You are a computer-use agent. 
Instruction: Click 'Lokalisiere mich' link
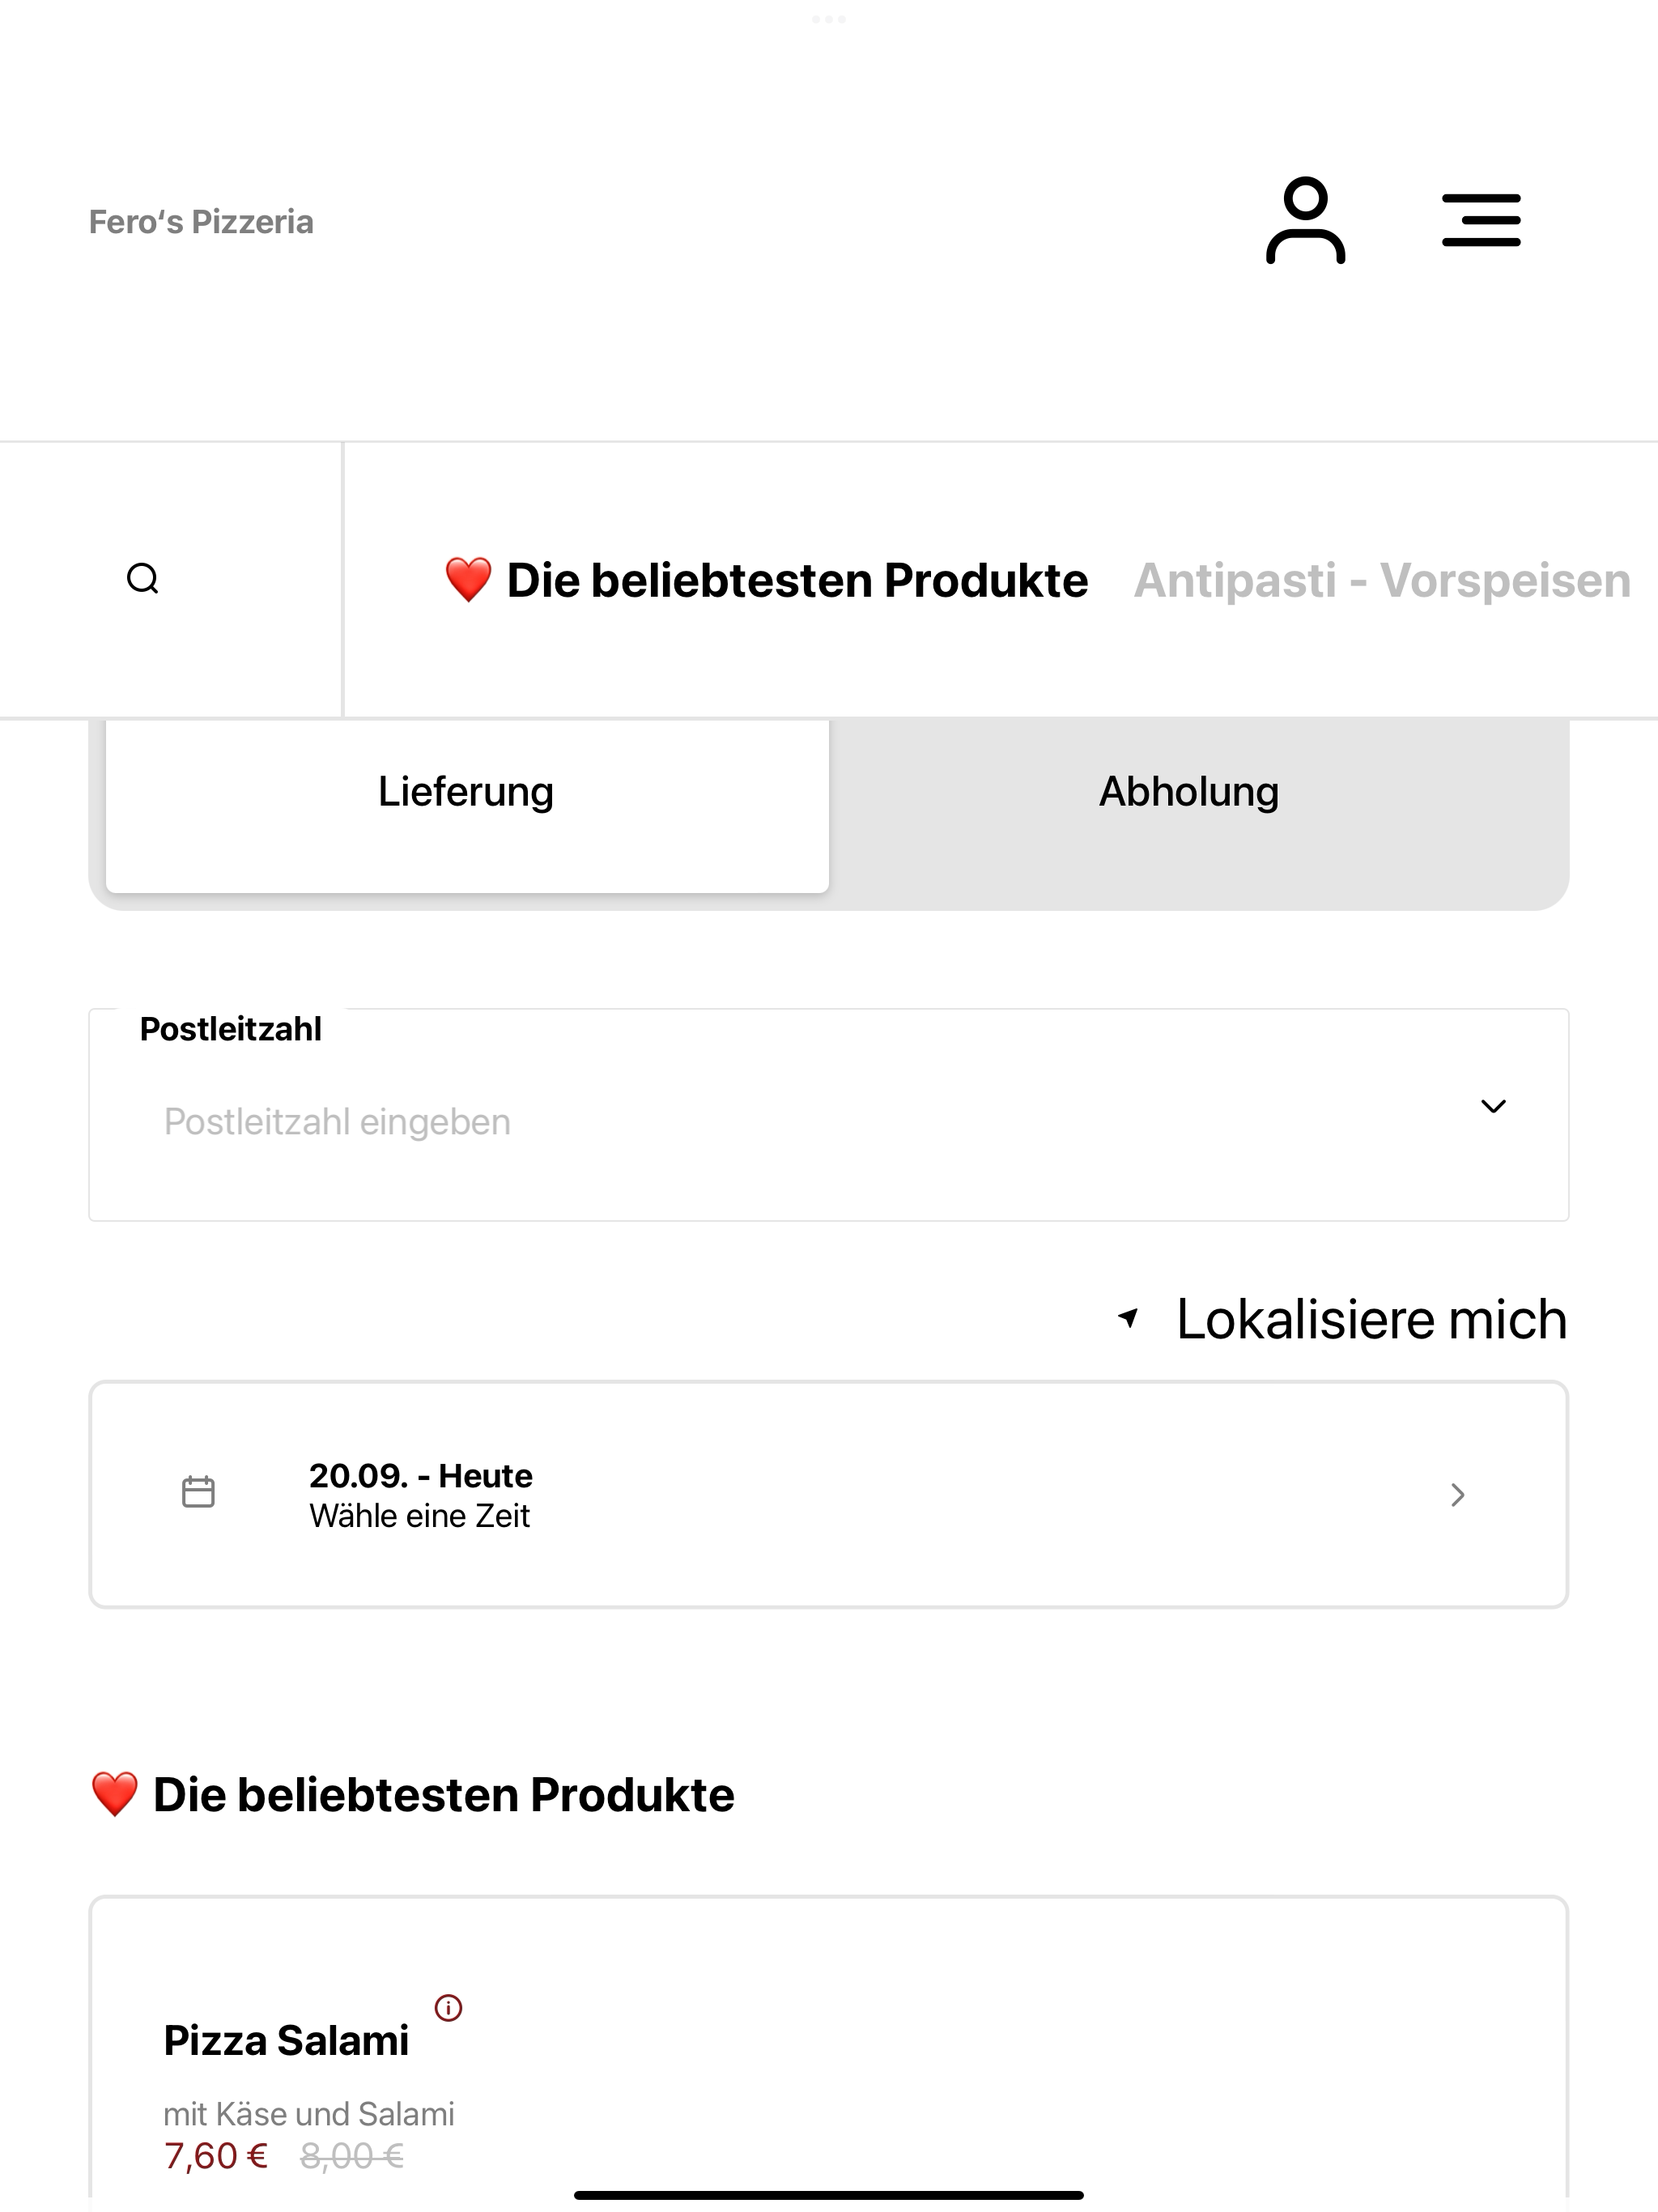pyautogui.click(x=1371, y=1318)
